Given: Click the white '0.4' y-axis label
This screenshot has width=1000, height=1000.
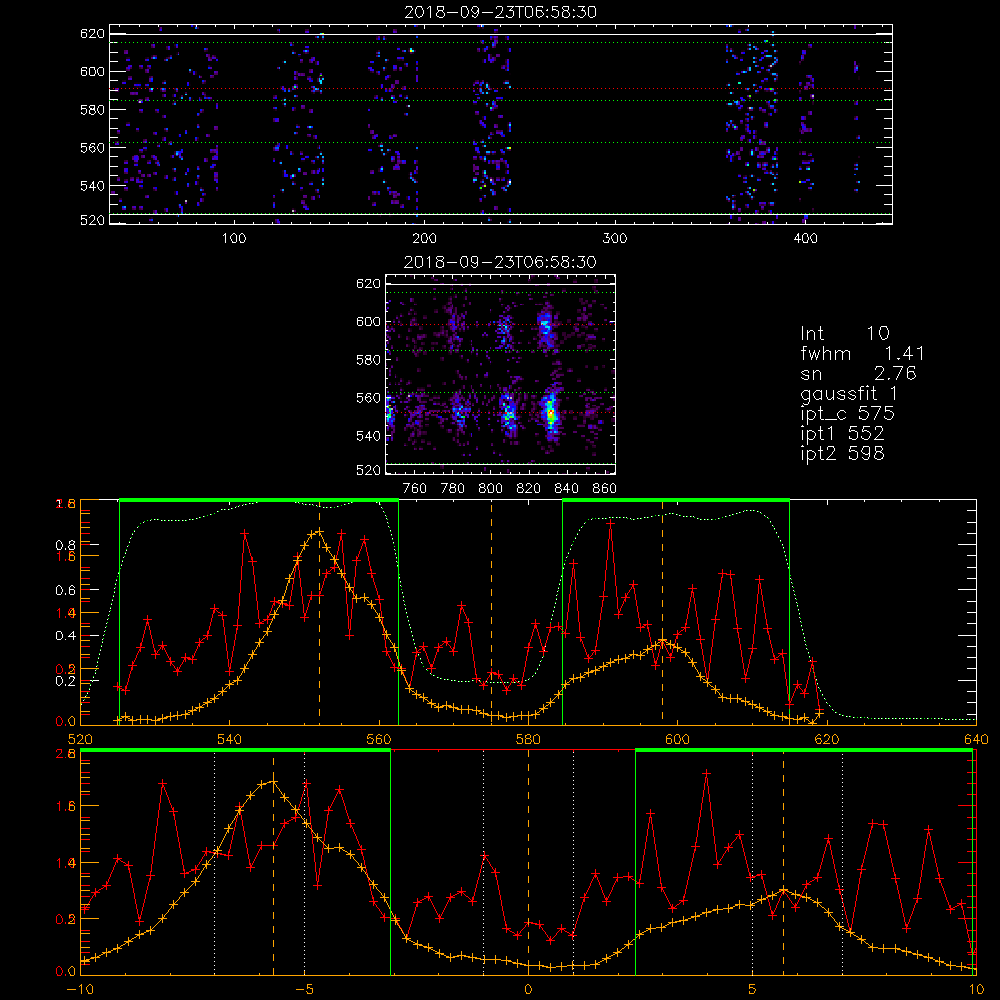Looking at the screenshot, I should pos(66,636).
